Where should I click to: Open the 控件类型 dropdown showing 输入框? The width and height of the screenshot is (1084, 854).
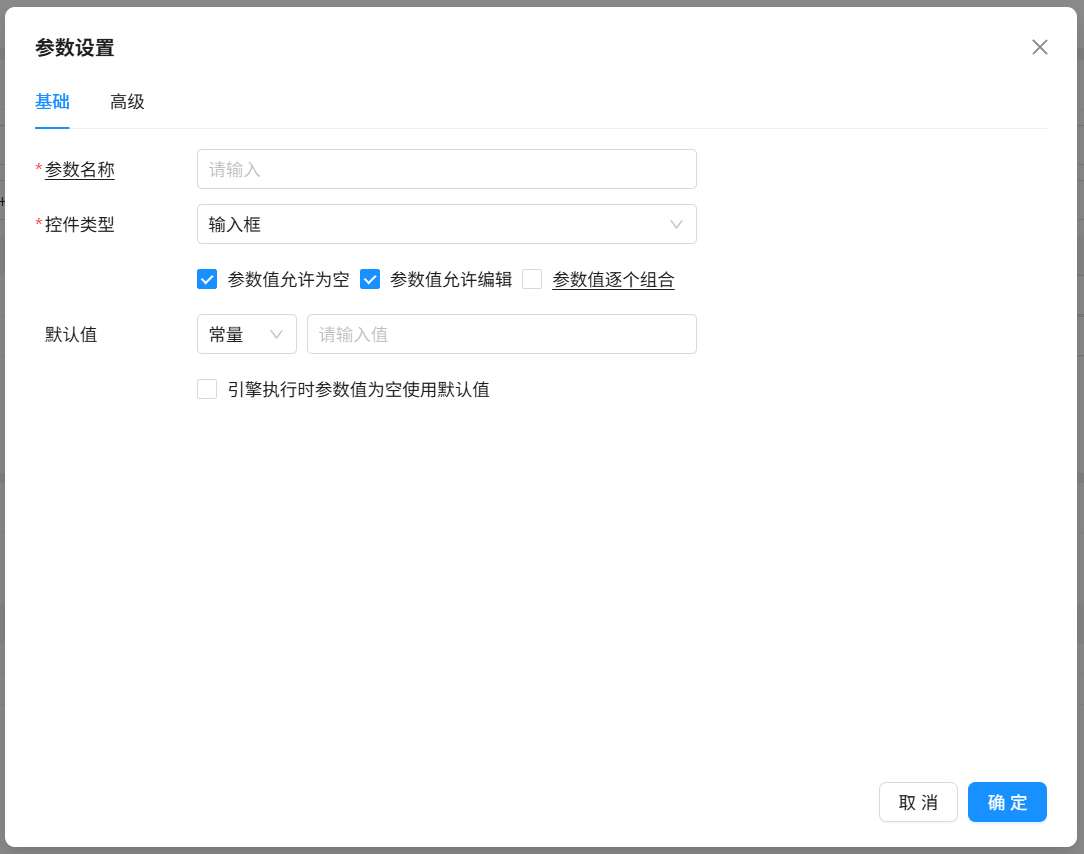(445, 224)
